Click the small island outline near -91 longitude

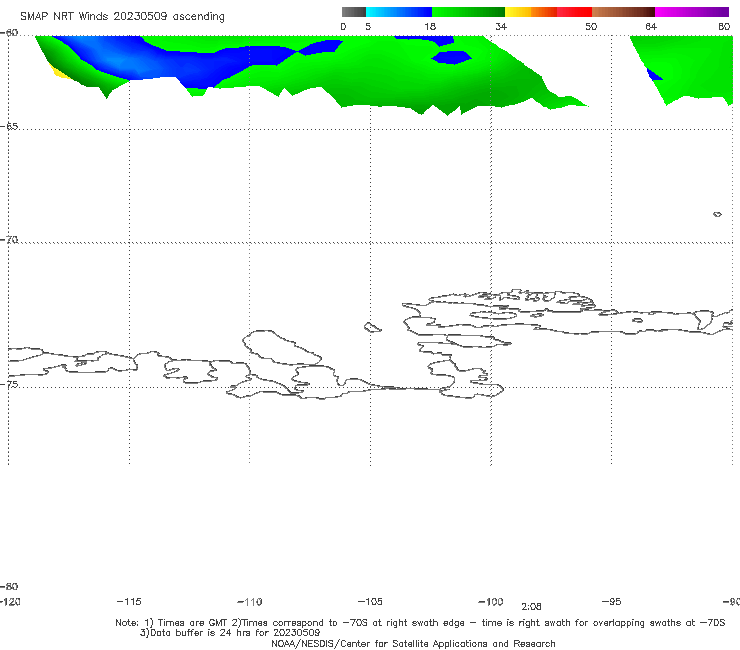pos(717,214)
